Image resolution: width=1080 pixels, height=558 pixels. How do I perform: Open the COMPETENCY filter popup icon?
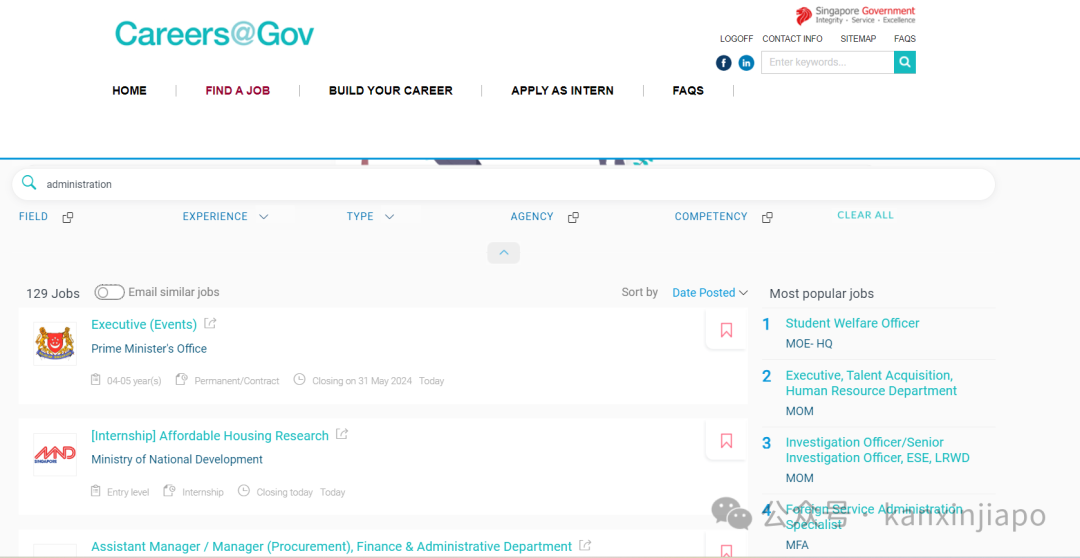pyautogui.click(x=767, y=217)
